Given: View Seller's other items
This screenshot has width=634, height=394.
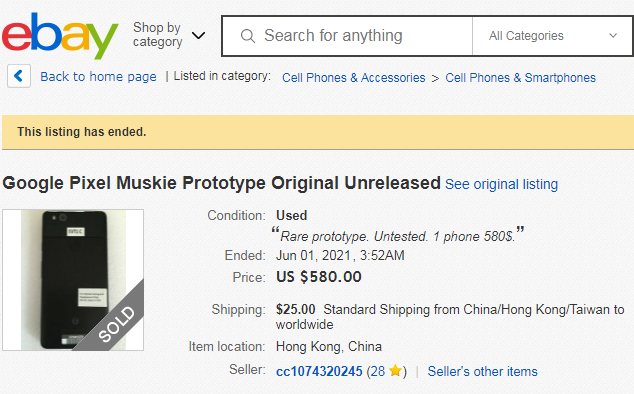Looking at the screenshot, I should click(x=482, y=371).
